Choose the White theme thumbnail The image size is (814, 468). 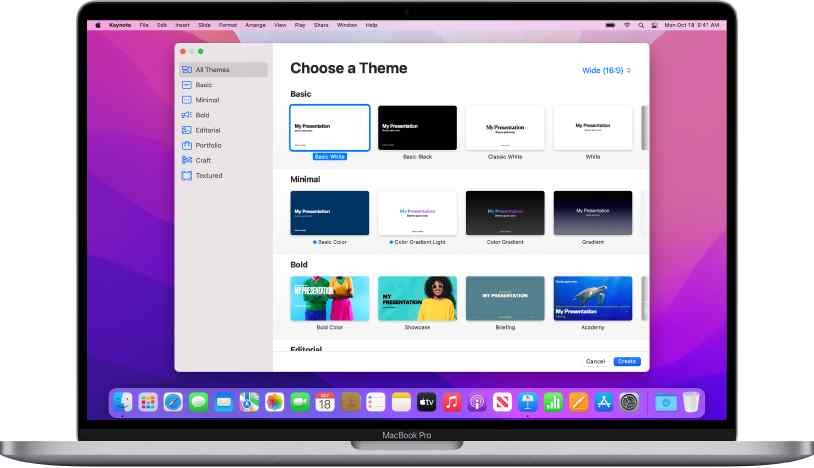[593, 128]
